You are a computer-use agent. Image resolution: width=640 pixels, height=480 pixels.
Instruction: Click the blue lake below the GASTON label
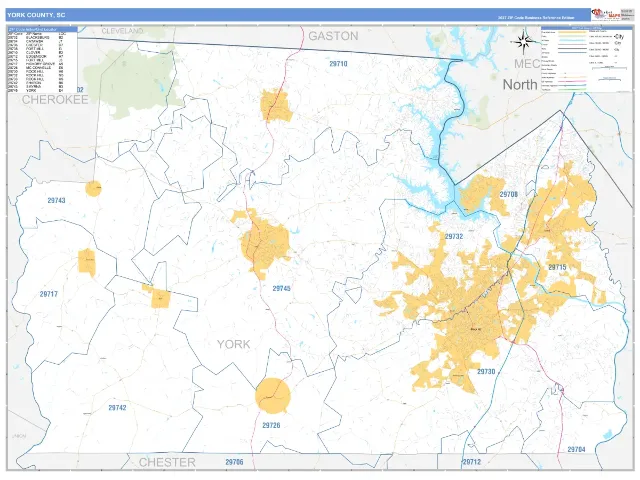click(x=437, y=135)
